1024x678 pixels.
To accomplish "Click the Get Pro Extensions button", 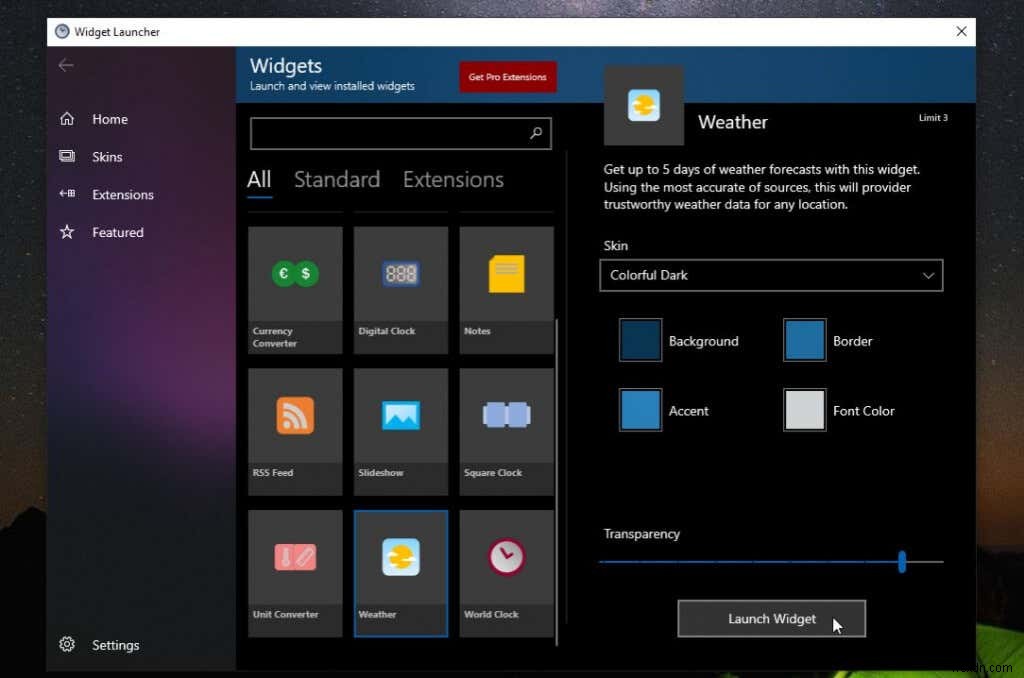I will click(x=507, y=76).
